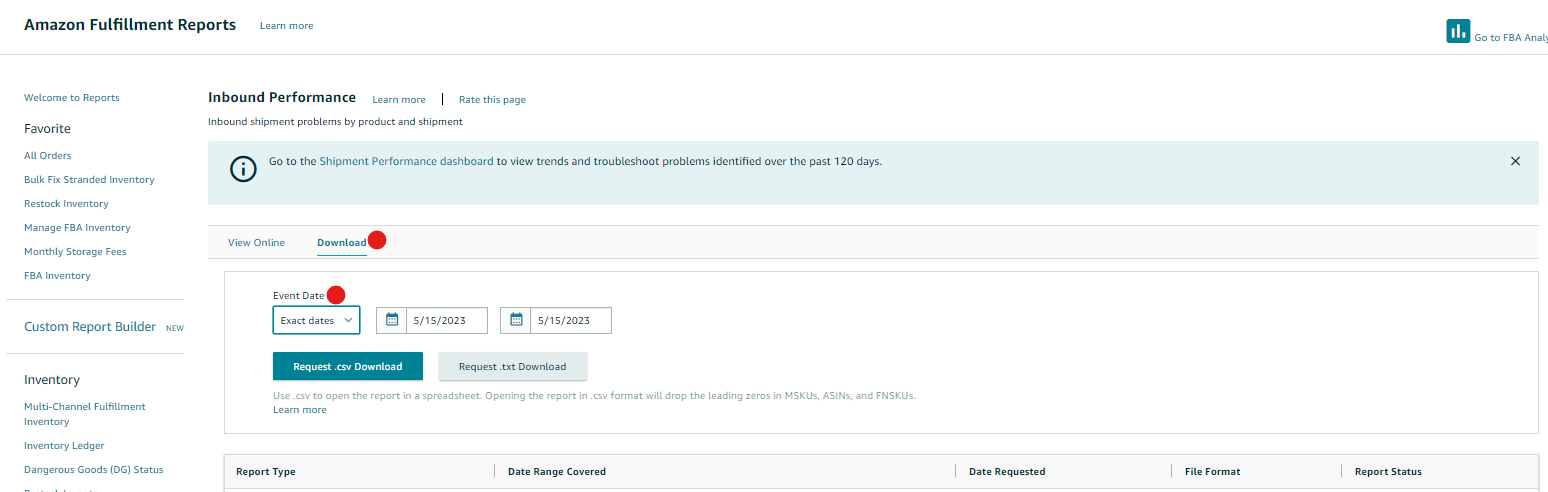Click the Favorite section heading

click(x=47, y=129)
